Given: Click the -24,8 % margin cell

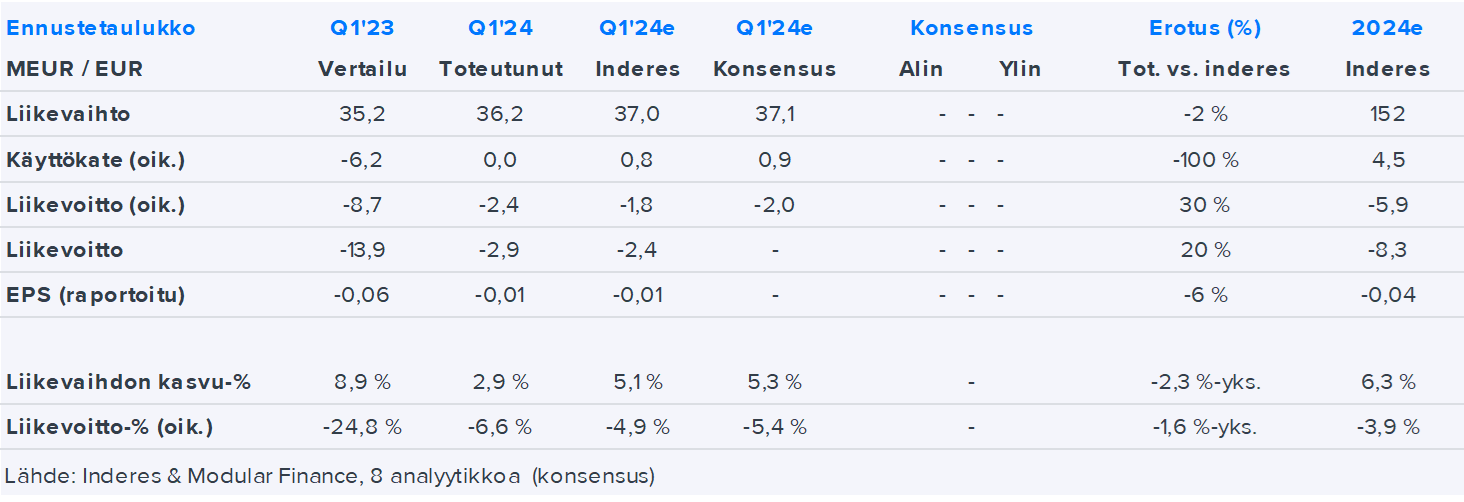Looking at the screenshot, I should [362, 427].
